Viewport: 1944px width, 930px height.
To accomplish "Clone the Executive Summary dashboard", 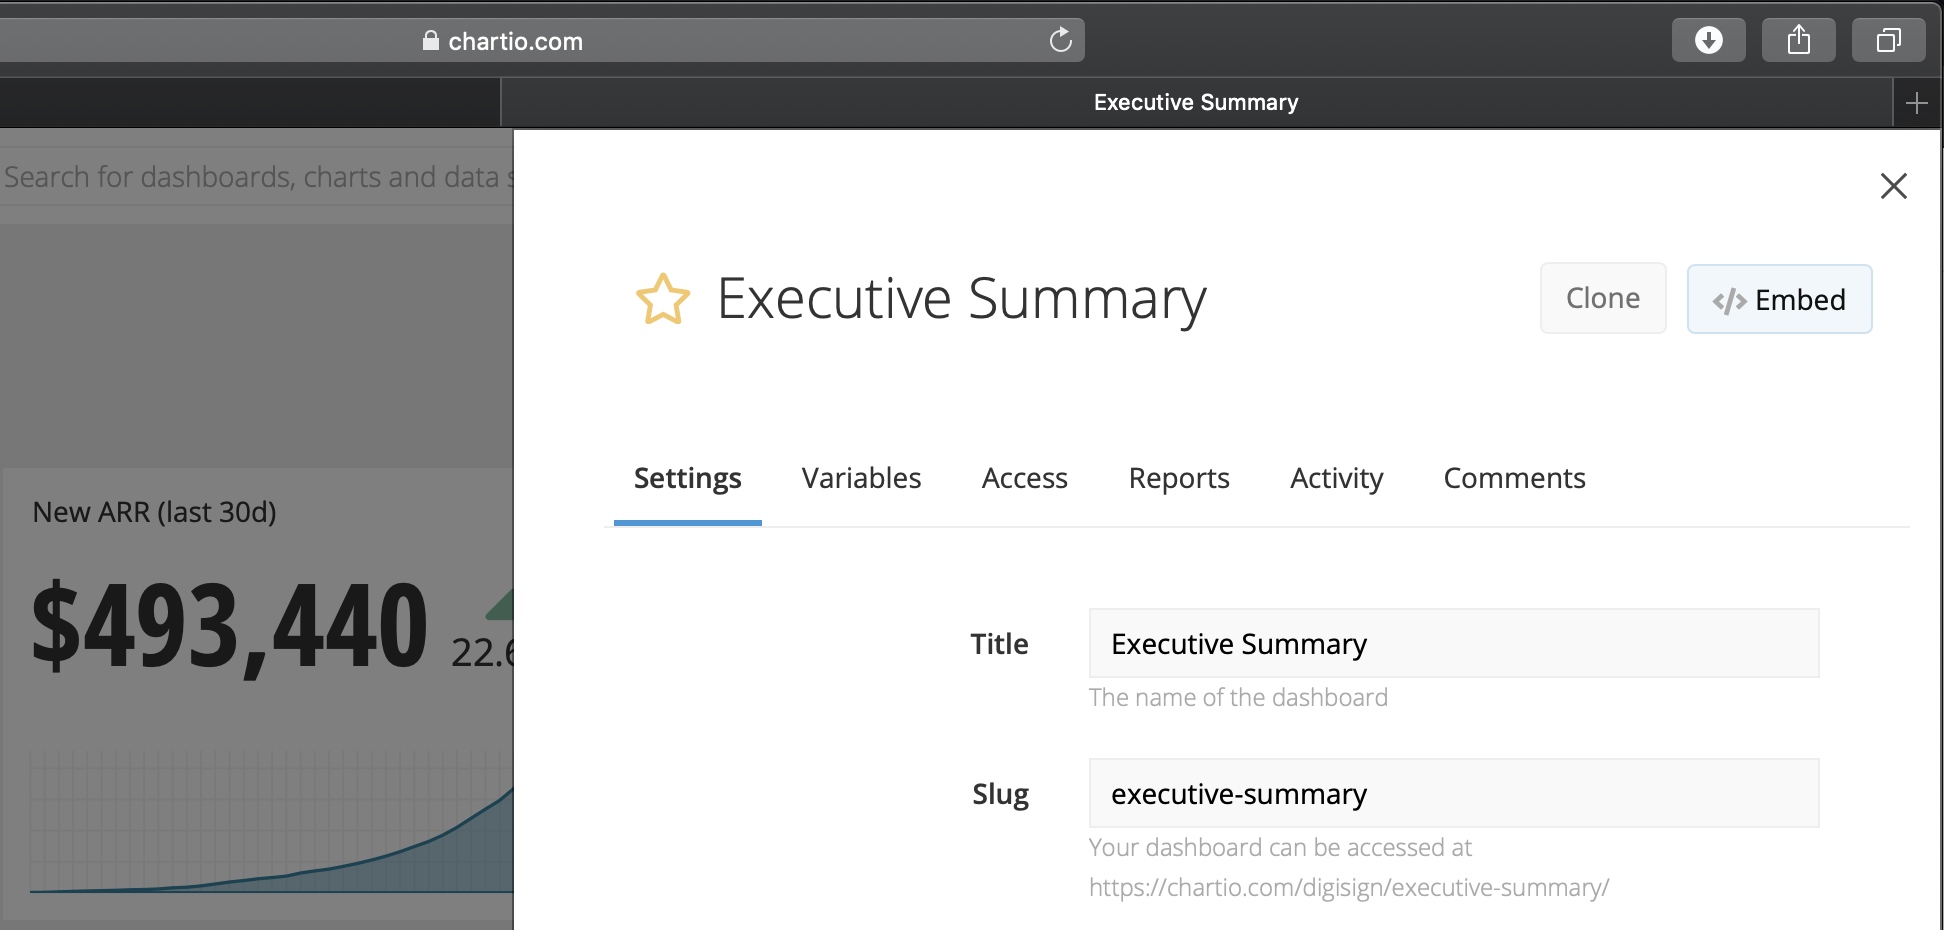I will click(1603, 298).
